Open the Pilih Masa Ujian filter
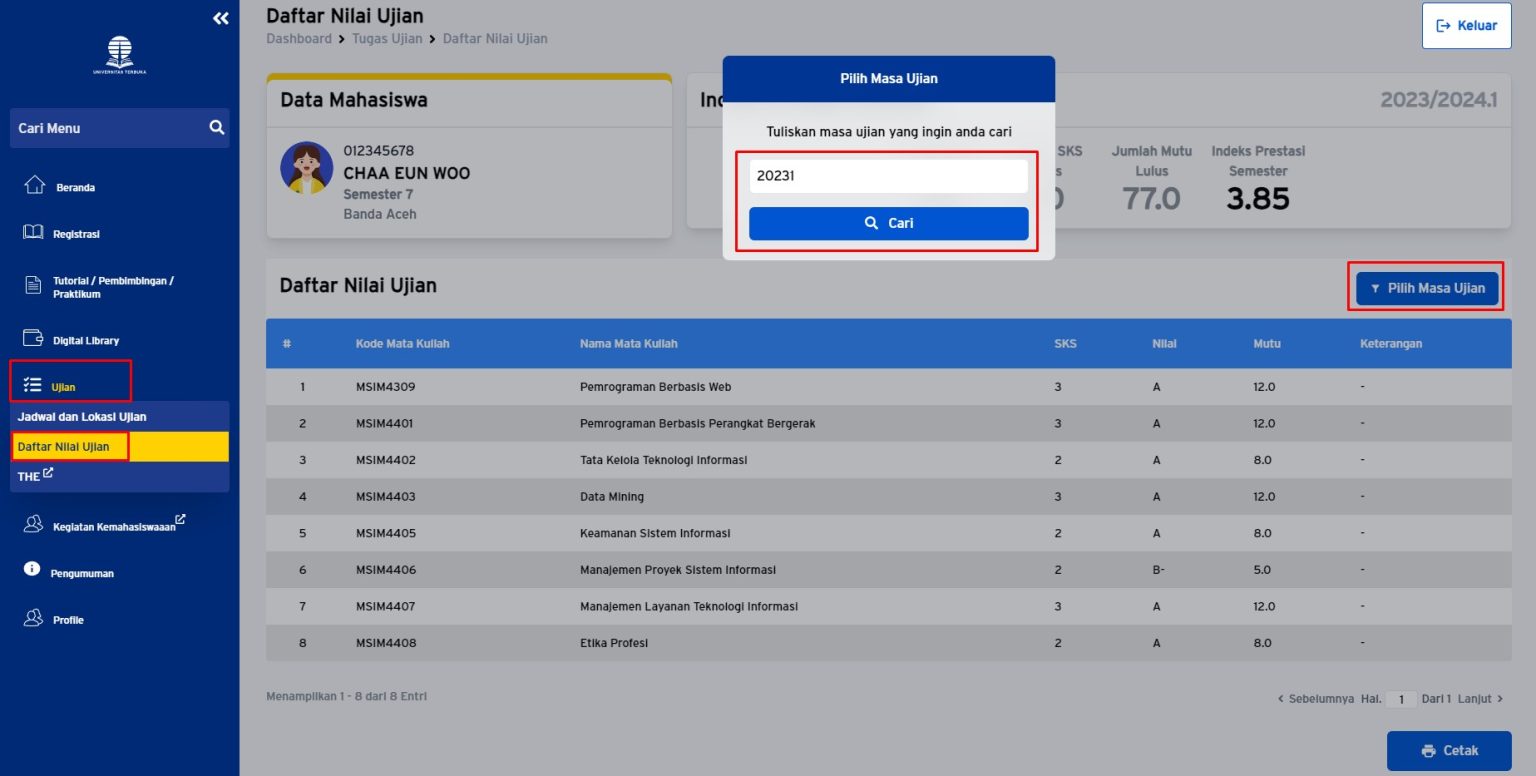This screenshot has height=776, width=1536. point(1427,288)
